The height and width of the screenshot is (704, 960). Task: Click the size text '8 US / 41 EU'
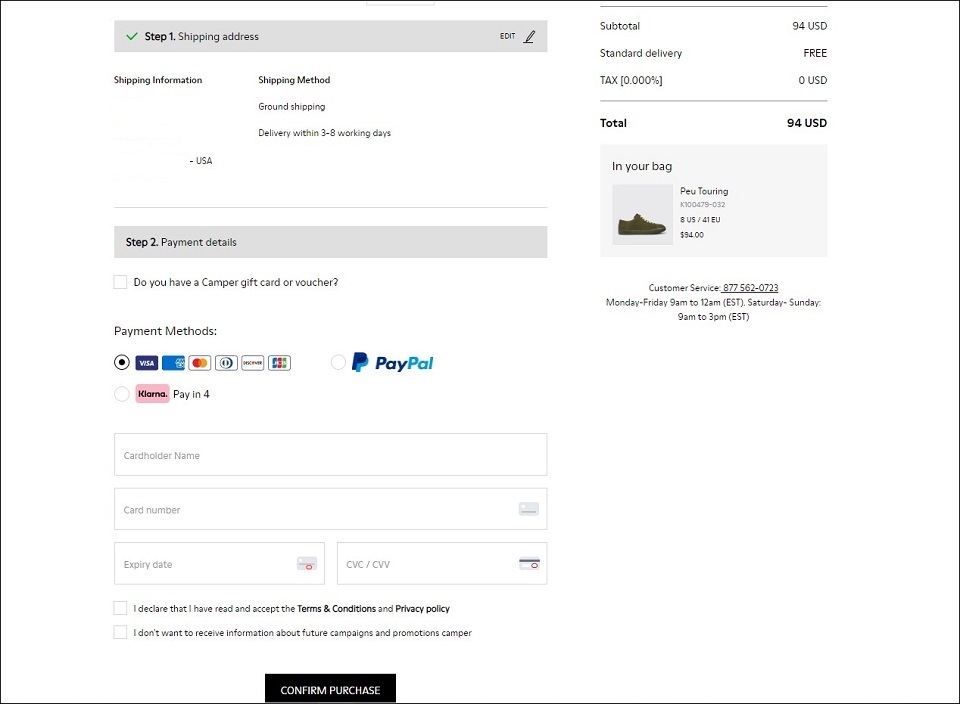pos(700,220)
